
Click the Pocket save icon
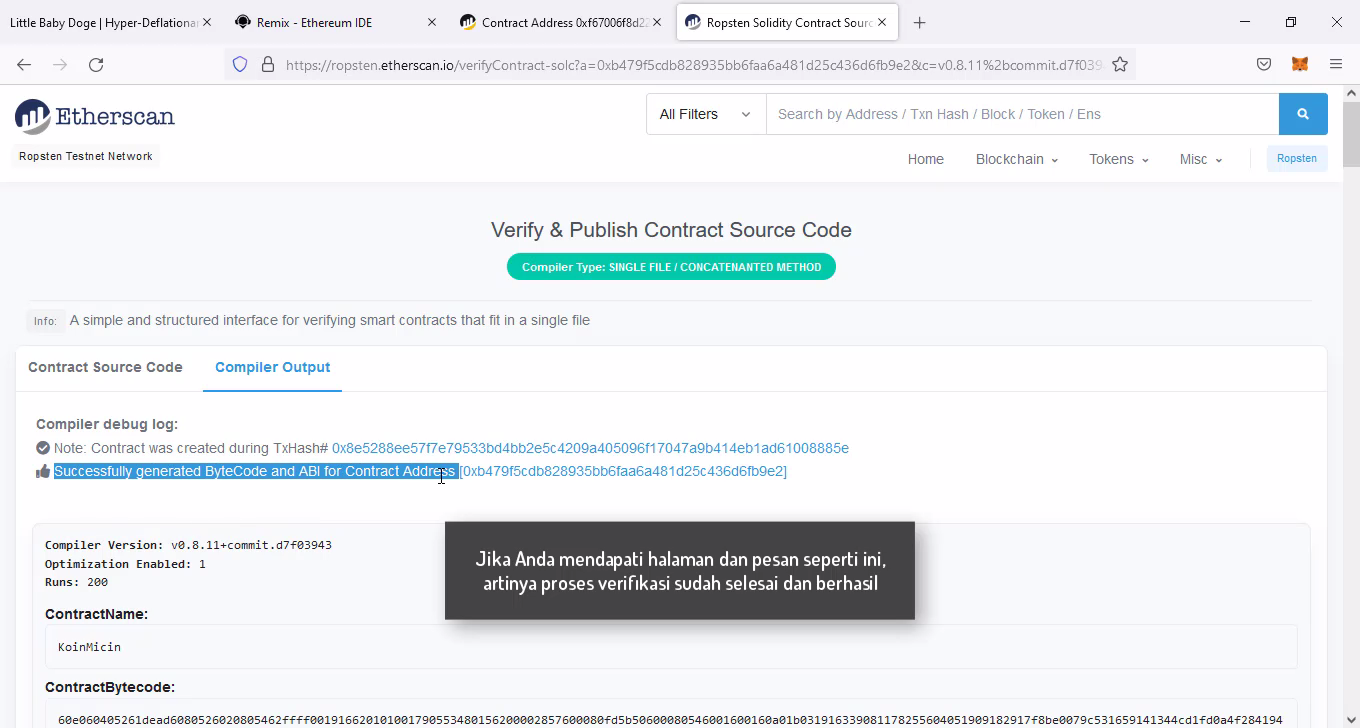1264,64
